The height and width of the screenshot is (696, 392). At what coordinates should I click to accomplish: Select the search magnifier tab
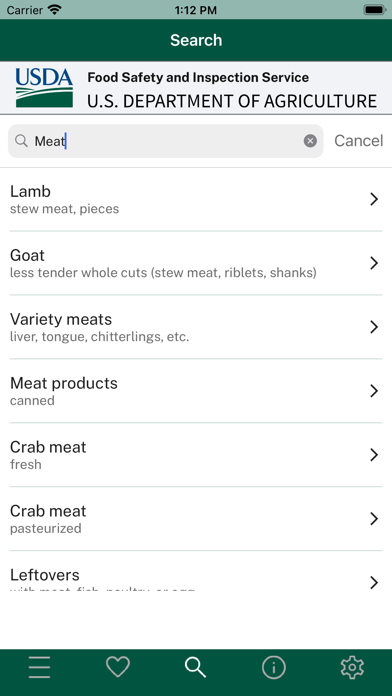[196, 667]
